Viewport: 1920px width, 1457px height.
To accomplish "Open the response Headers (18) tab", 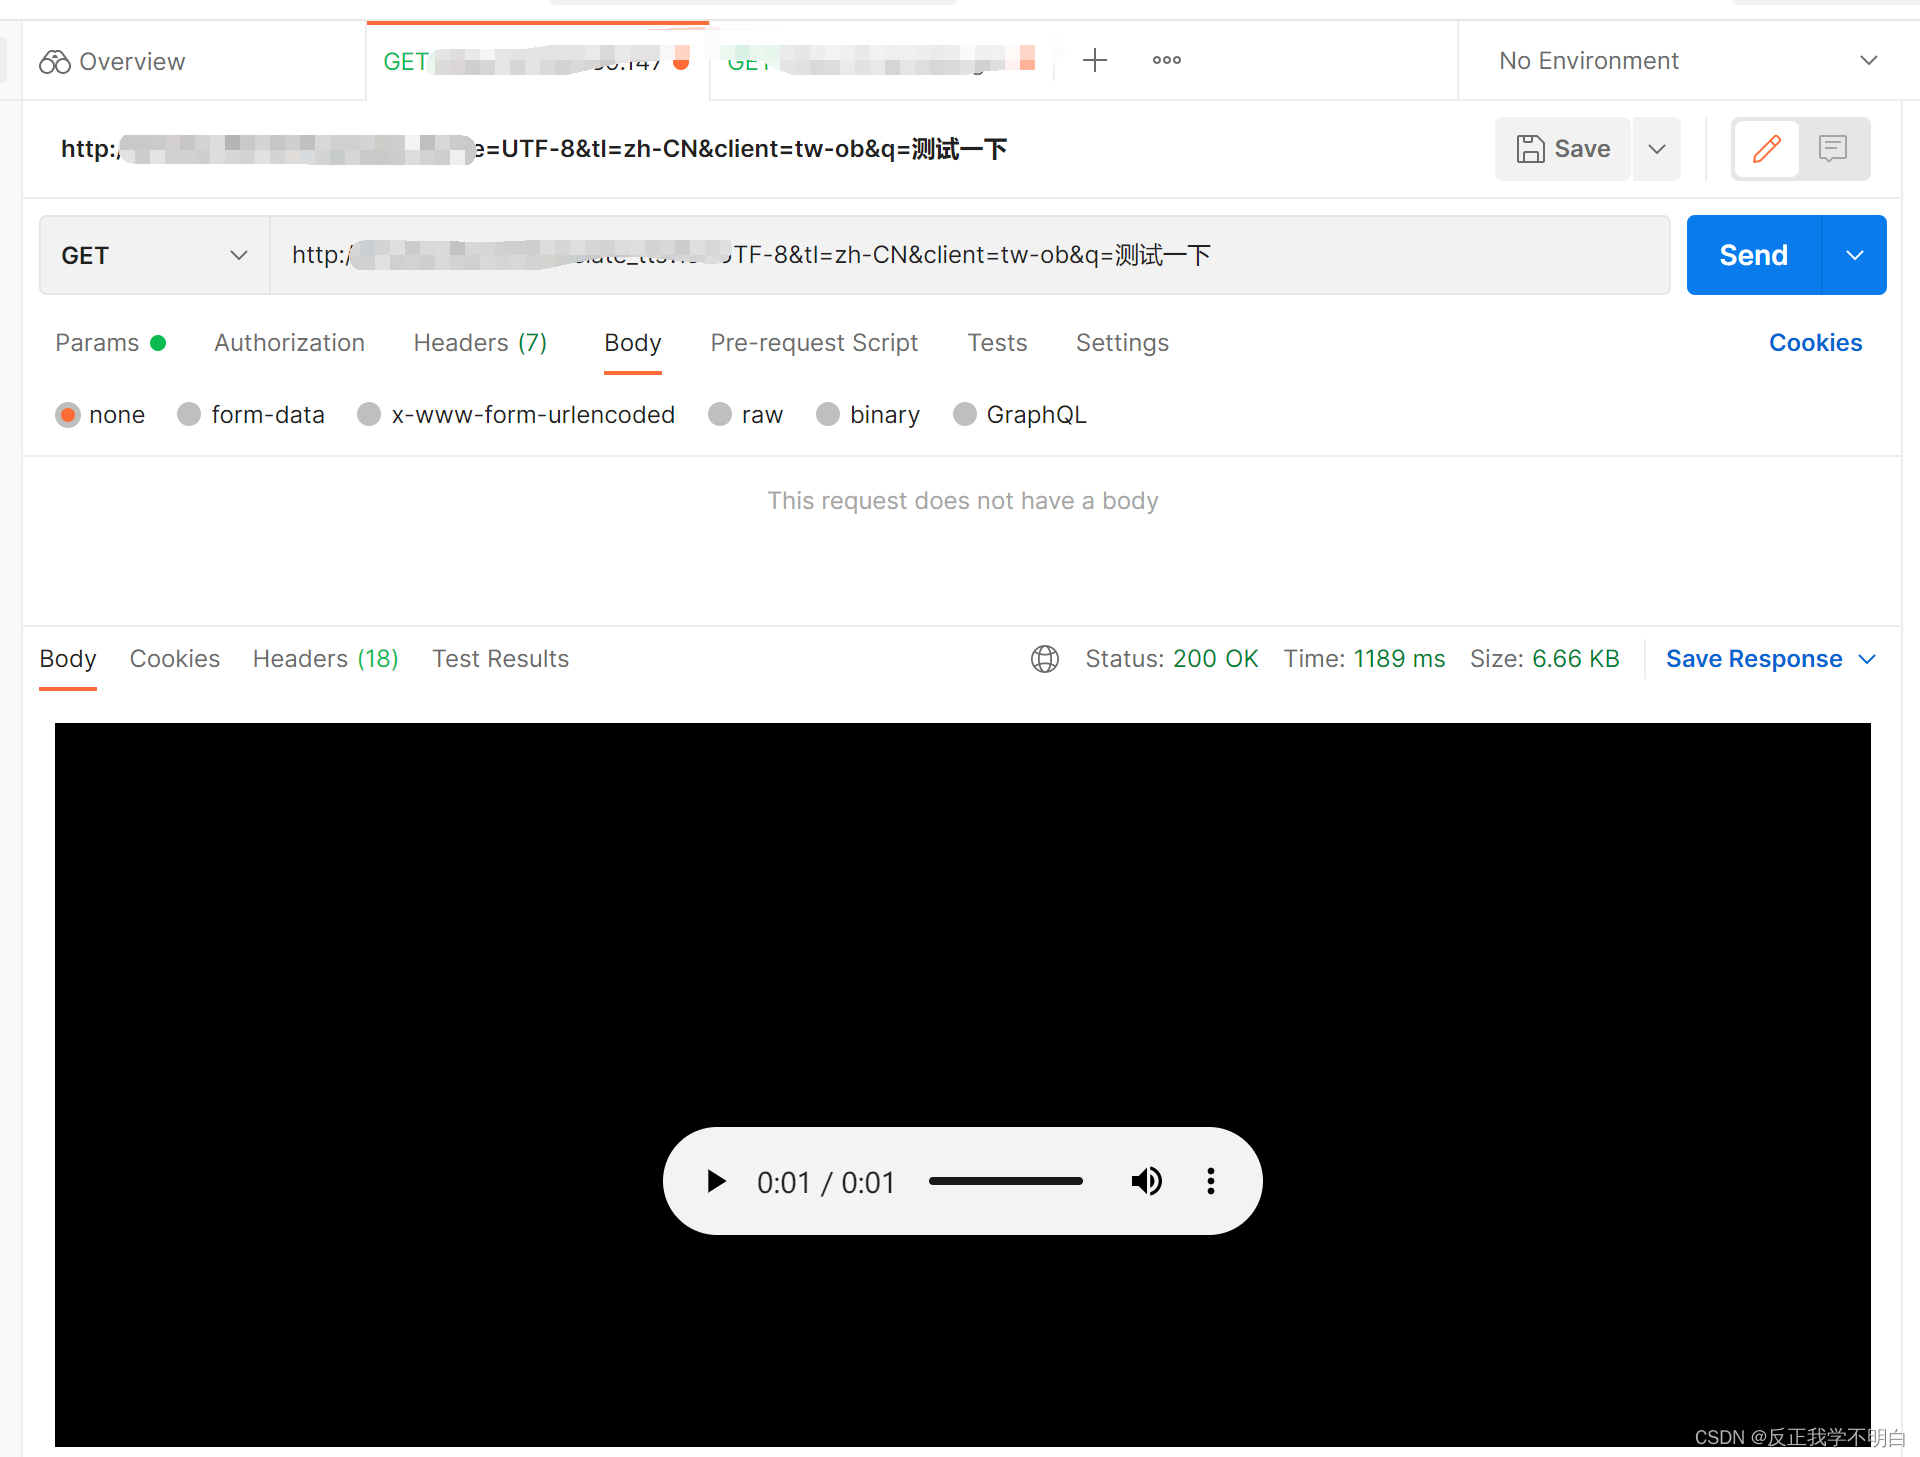I will coord(325,659).
